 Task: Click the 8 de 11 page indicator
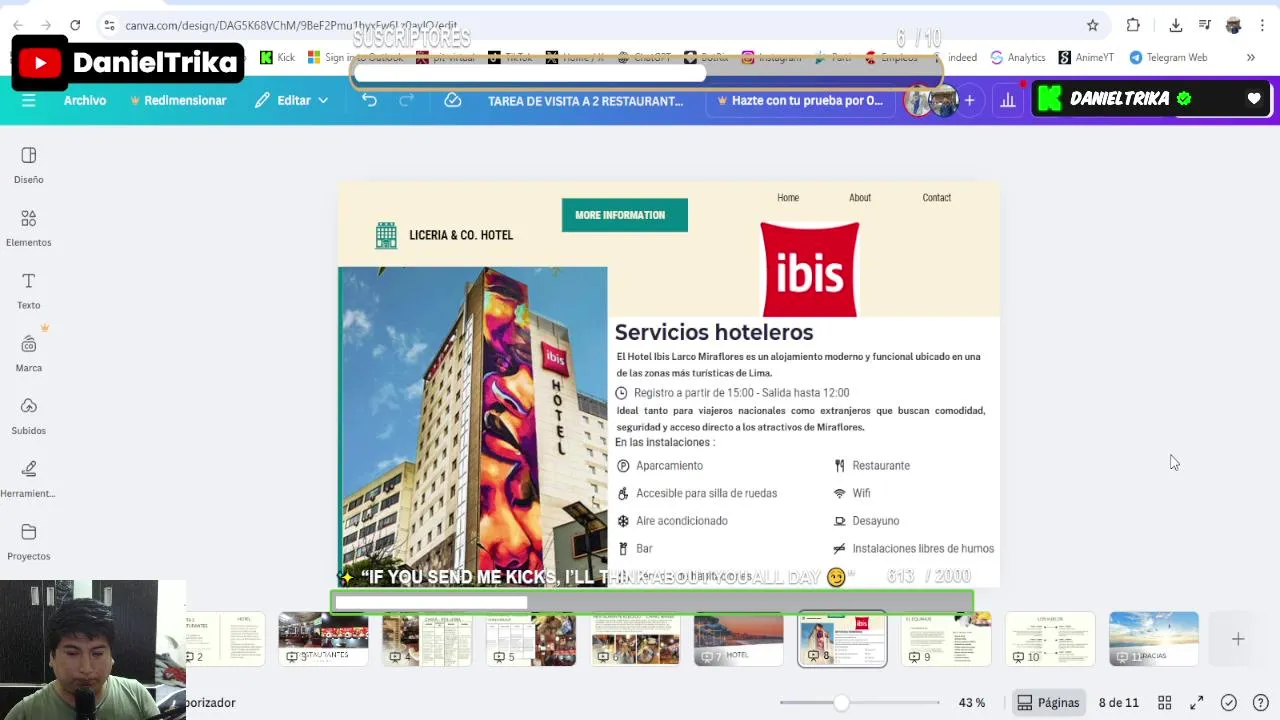coord(1118,703)
